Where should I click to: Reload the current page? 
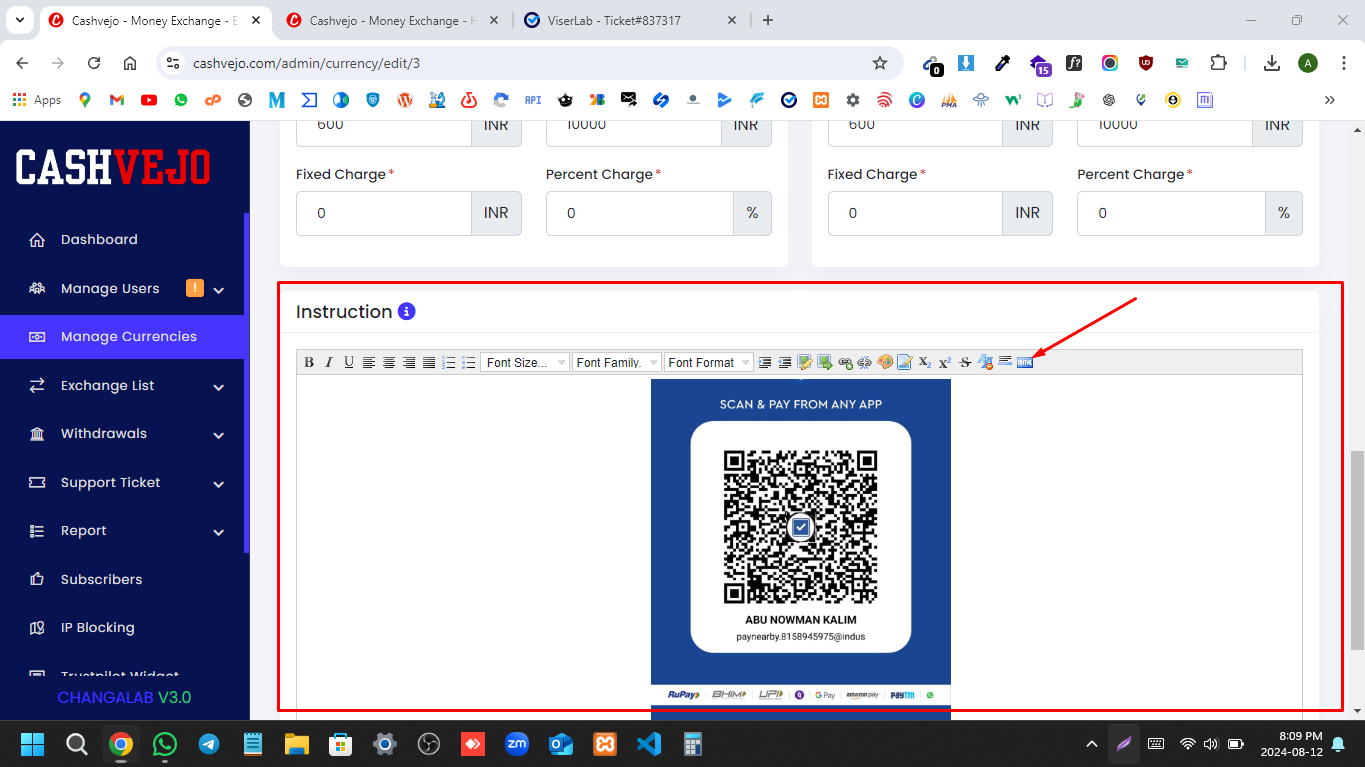94,63
